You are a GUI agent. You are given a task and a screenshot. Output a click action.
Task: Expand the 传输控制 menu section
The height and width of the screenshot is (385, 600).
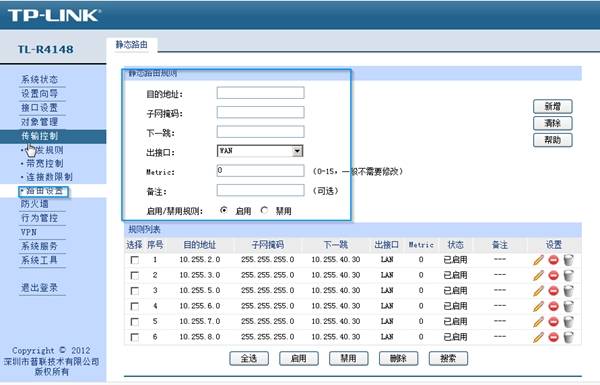(x=39, y=136)
